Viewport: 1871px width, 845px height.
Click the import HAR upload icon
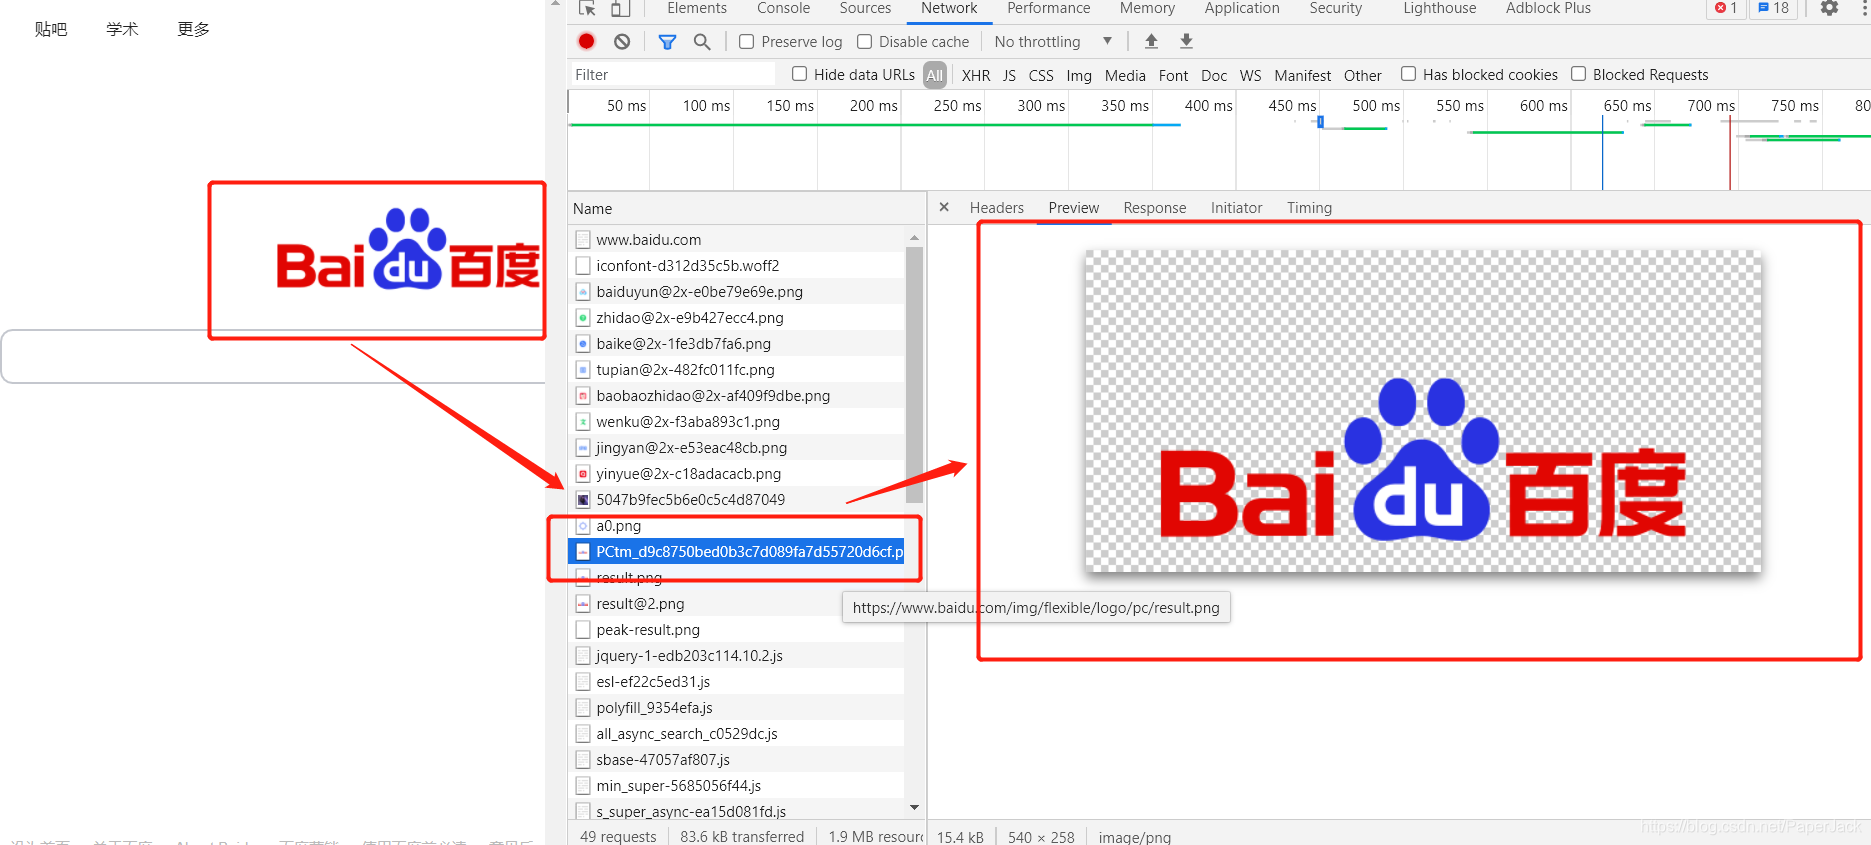point(1151,41)
